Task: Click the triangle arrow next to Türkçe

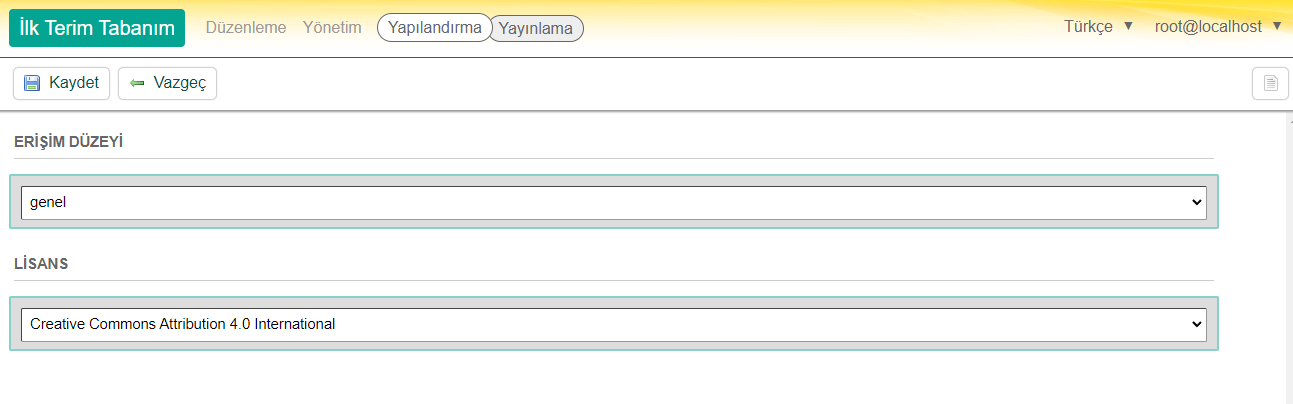Action: [x=1128, y=26]
